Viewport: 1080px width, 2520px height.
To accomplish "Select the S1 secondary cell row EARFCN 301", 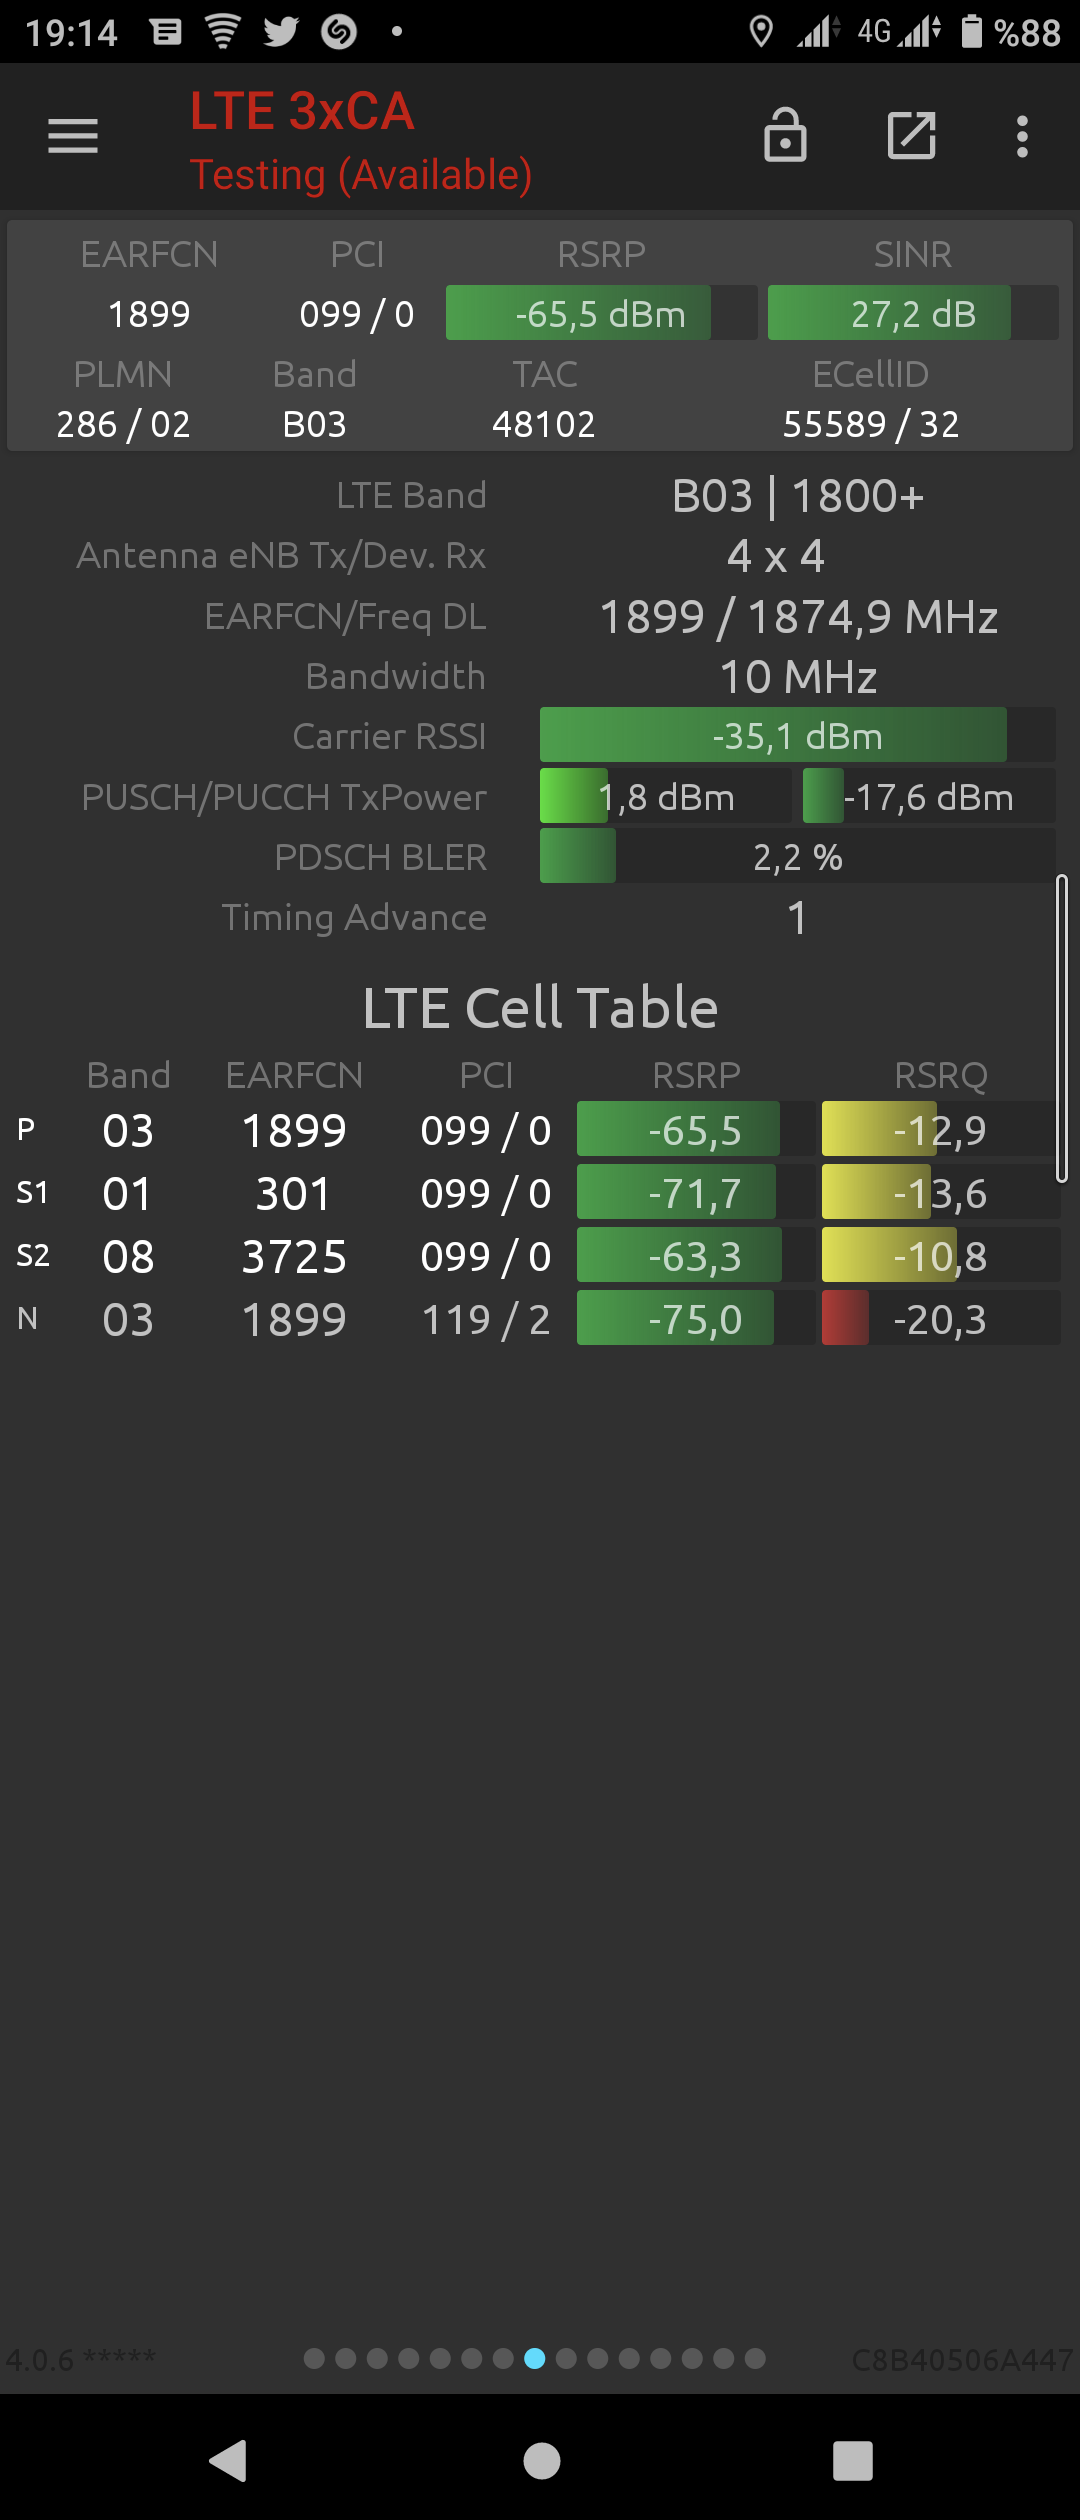I will pyautogui.click(x=540, y=1193).
